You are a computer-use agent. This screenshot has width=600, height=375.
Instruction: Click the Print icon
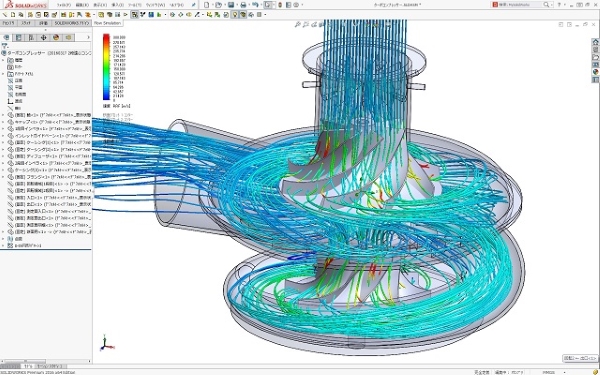click(243, 5)
